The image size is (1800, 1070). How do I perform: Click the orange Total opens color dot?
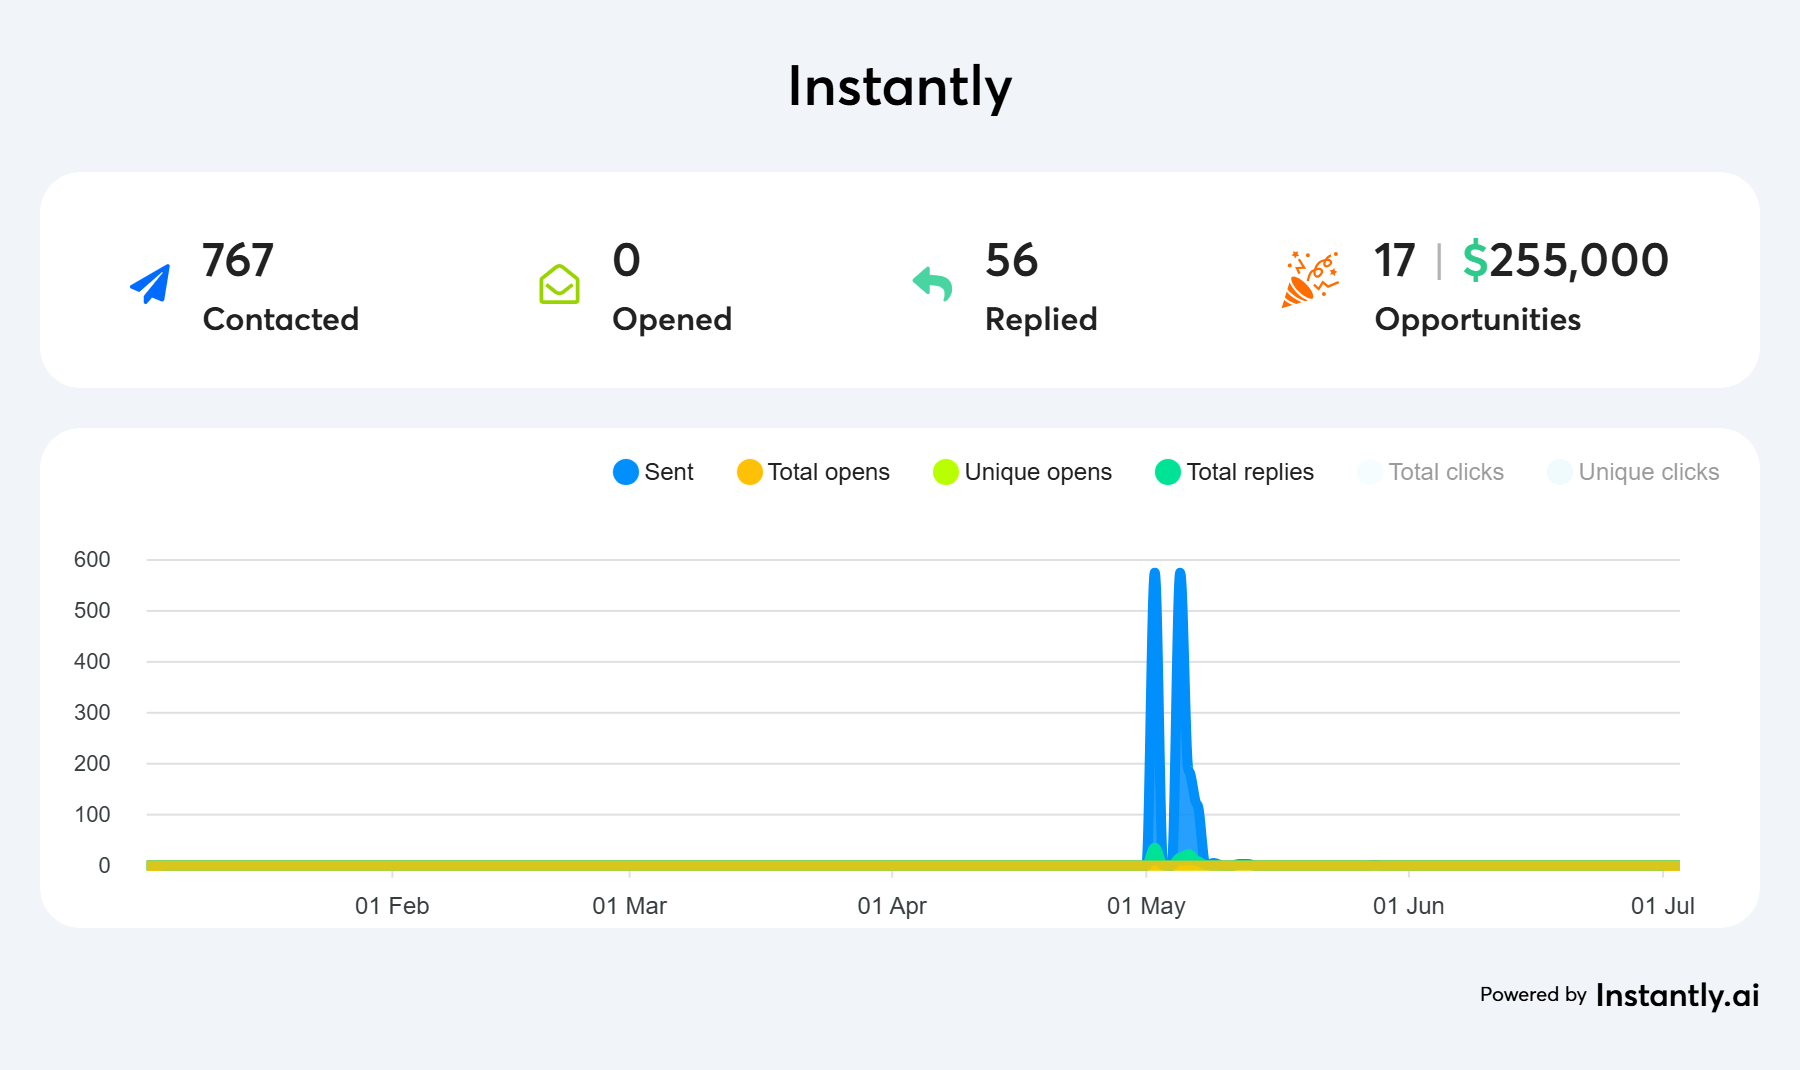click(x=749, y=472)
